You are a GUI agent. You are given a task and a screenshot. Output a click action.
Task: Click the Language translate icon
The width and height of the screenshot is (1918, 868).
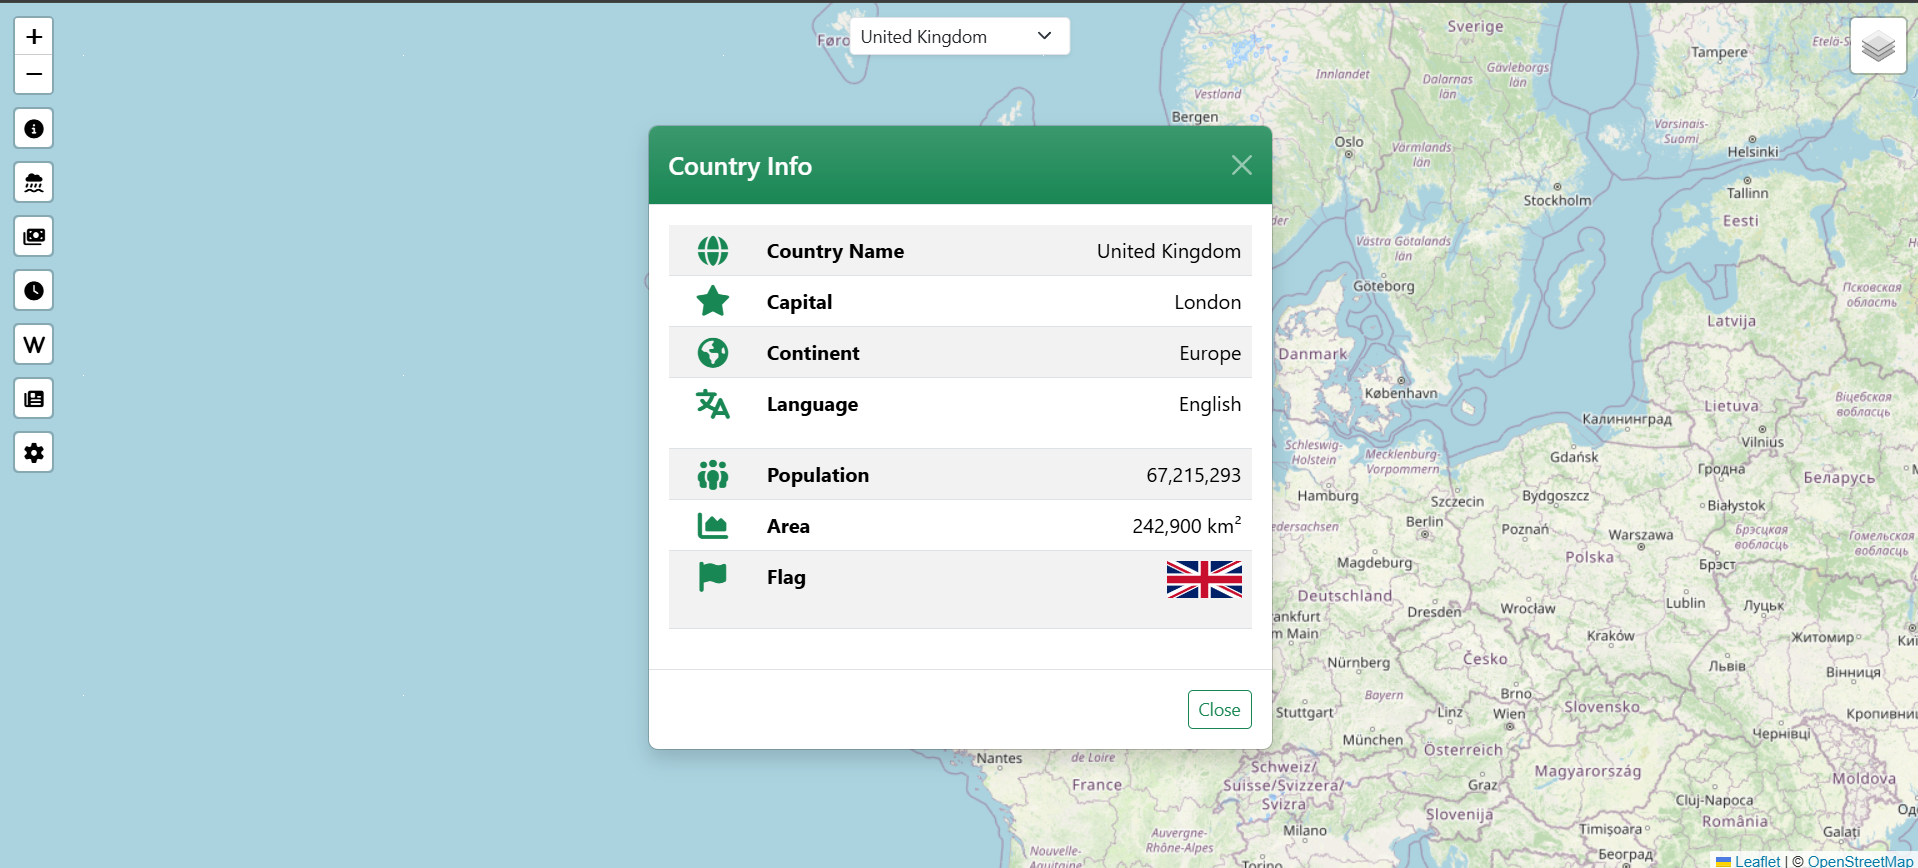[713, 404]
